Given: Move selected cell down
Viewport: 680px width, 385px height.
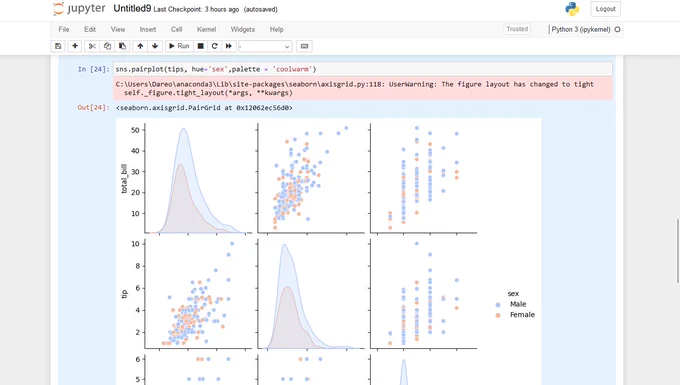Looking at the screenshot, I should (155, 46).
